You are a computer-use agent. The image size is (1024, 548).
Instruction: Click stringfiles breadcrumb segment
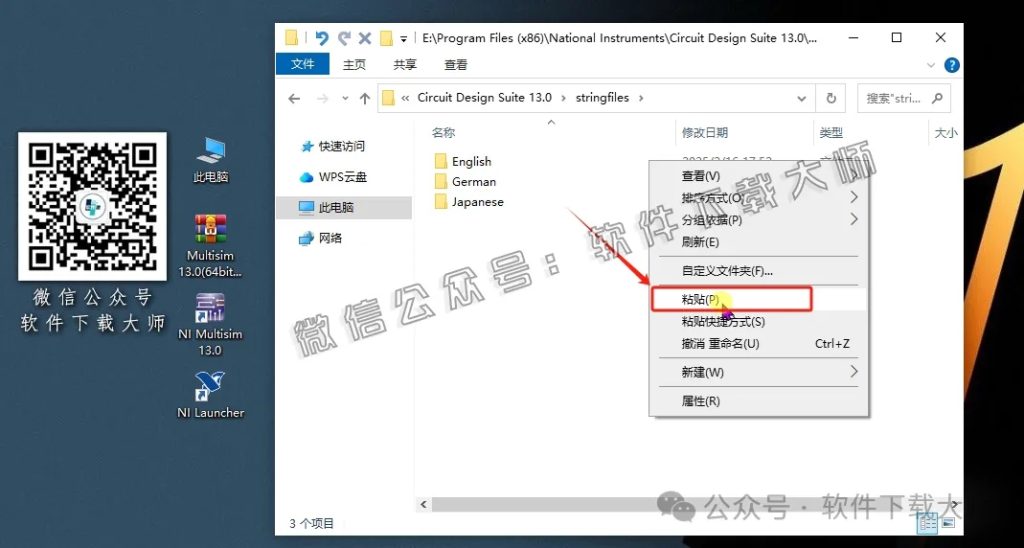[601, 98]
